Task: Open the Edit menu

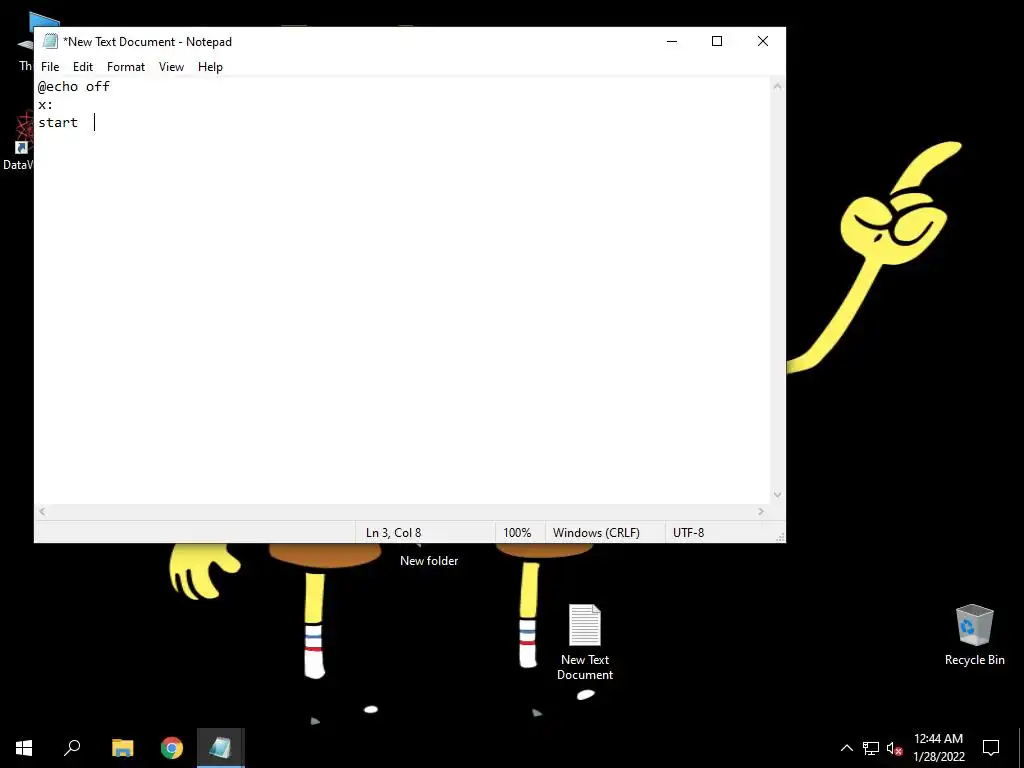Action: (x=83, y=67)
